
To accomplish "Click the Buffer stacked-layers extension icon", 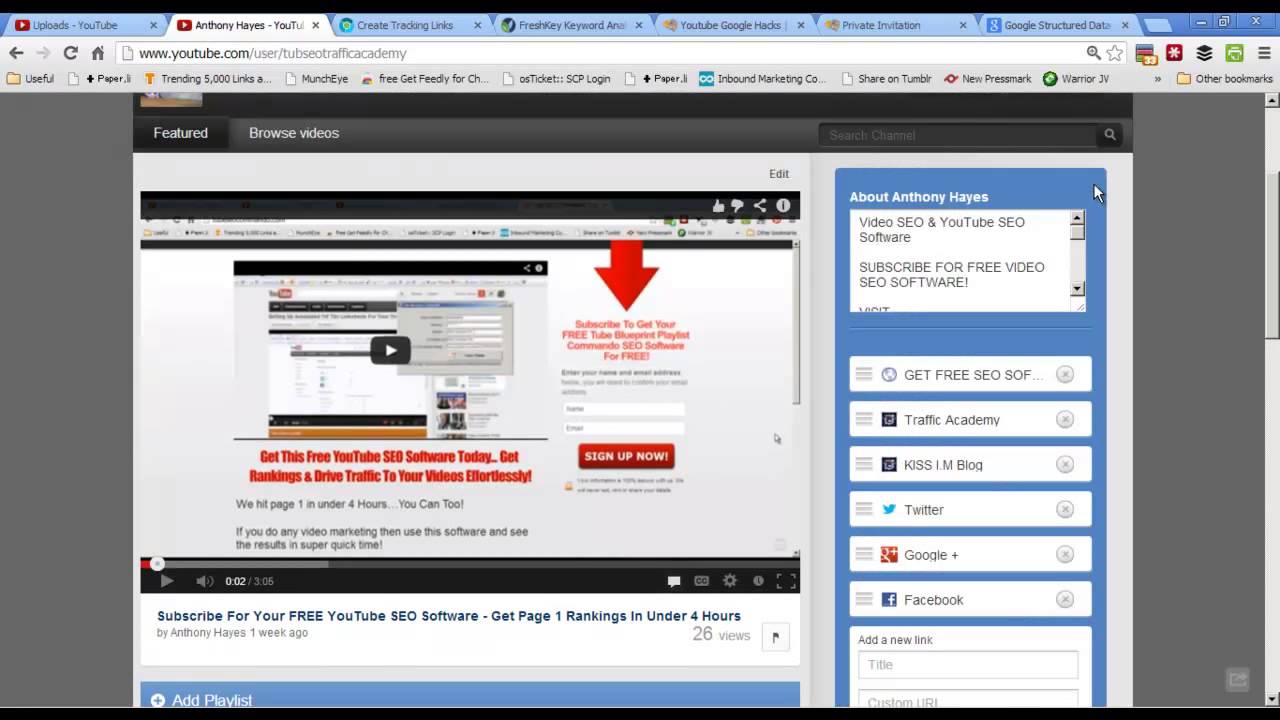I will click(x=1205, y=53).
